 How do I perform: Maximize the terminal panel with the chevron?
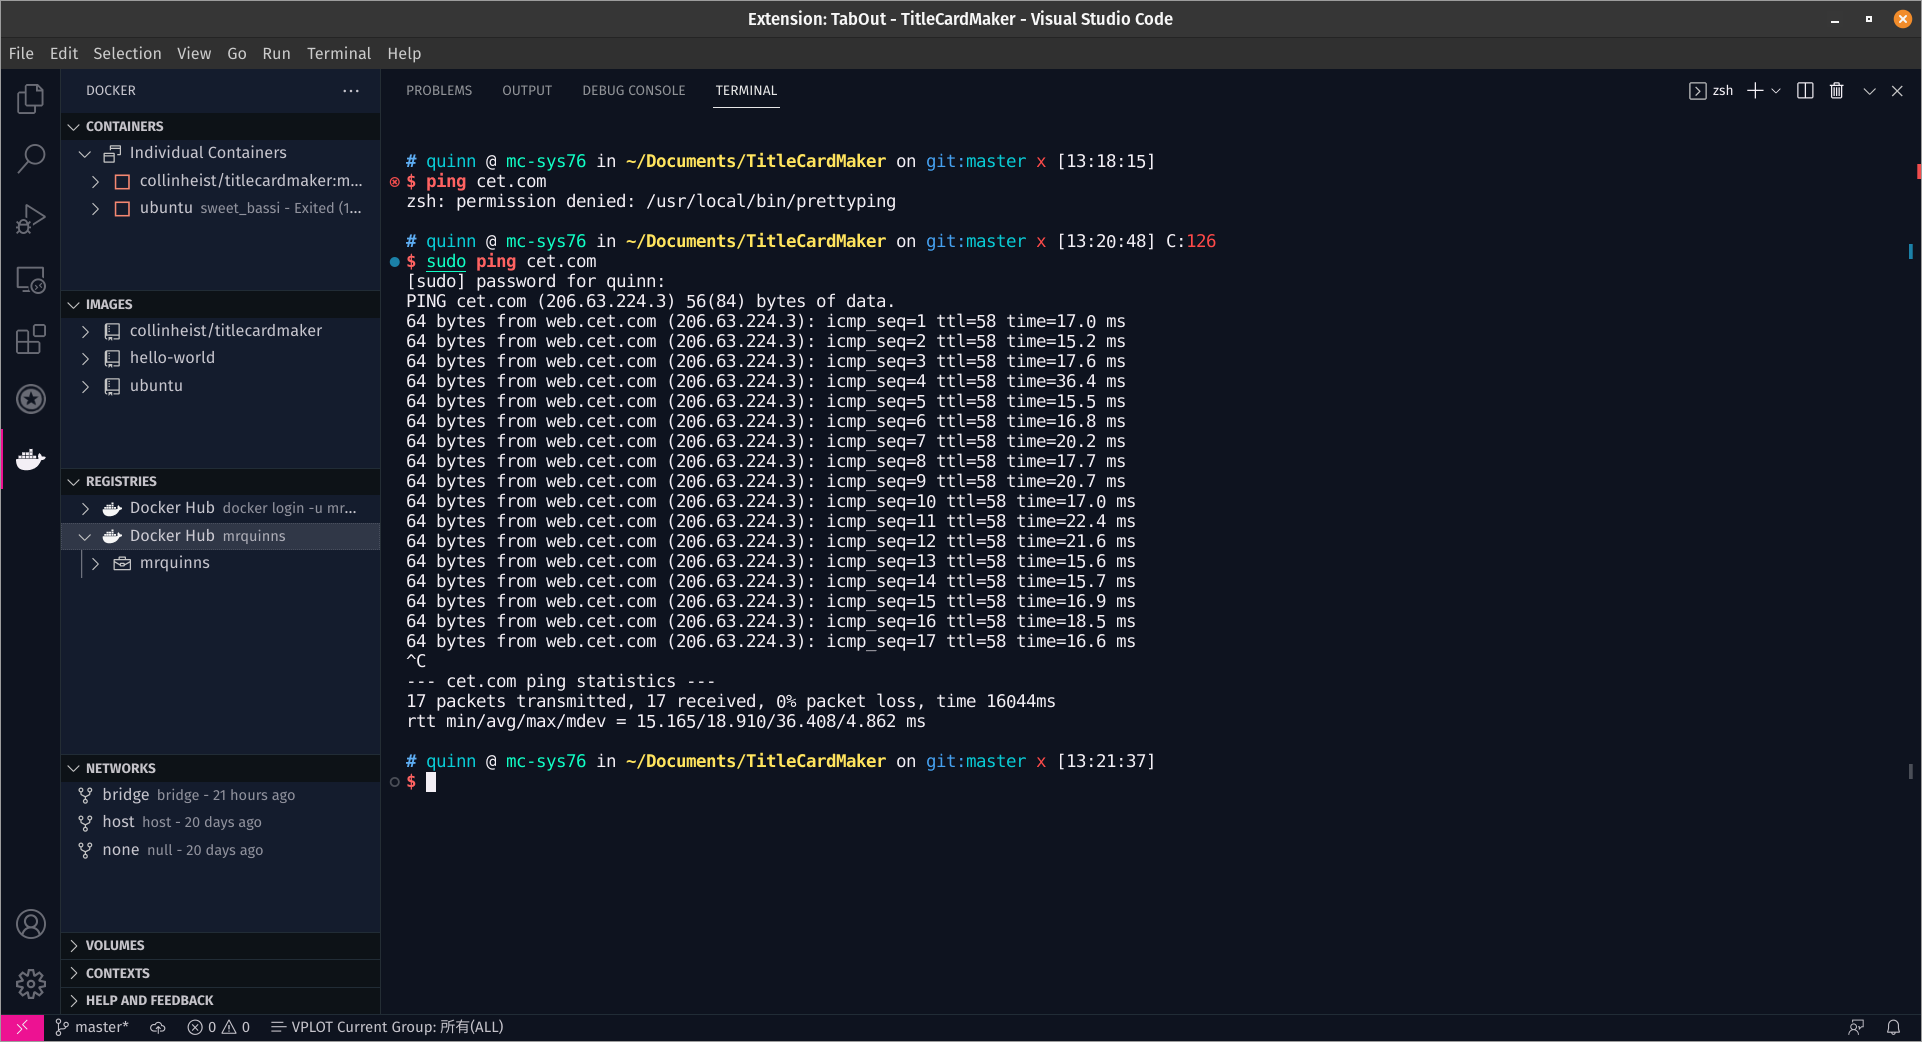pyautogui.click(x=1869, y=90)
